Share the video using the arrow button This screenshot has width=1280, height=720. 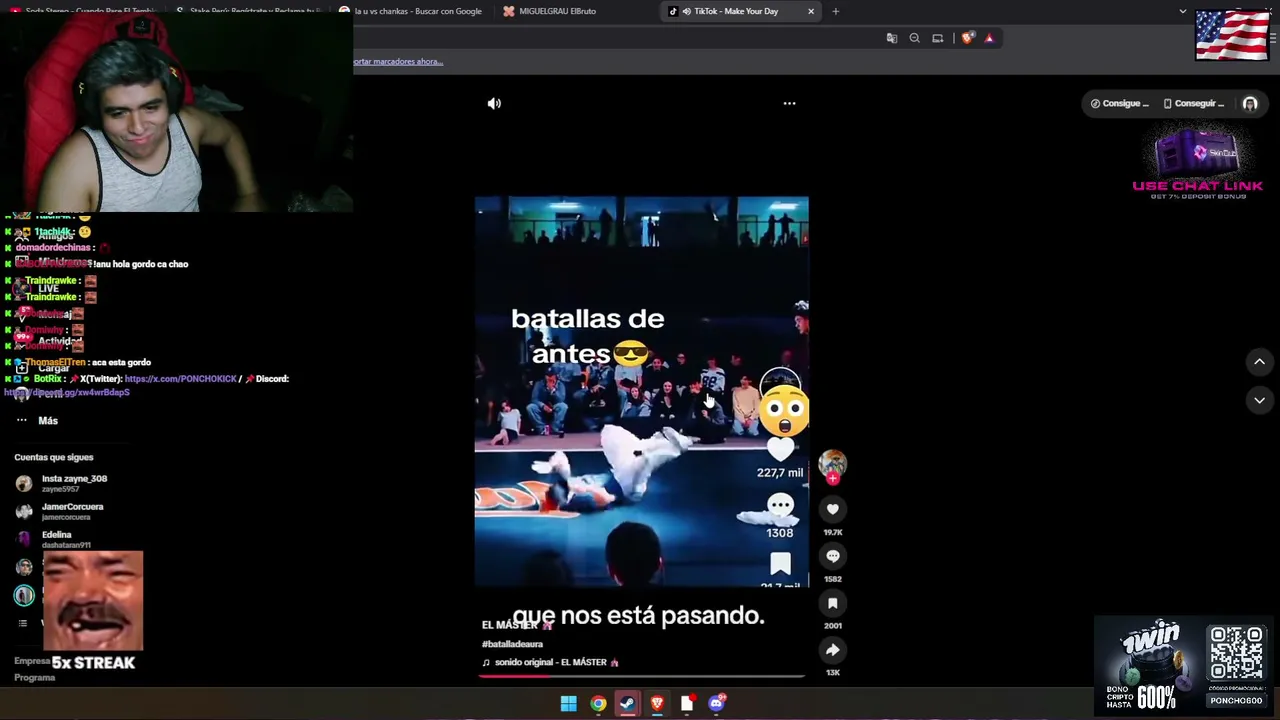[832, 650]
